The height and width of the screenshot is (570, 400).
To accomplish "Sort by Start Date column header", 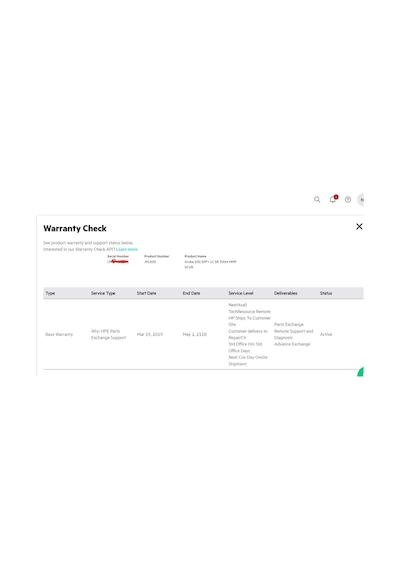I will click(x=146, y=293).
